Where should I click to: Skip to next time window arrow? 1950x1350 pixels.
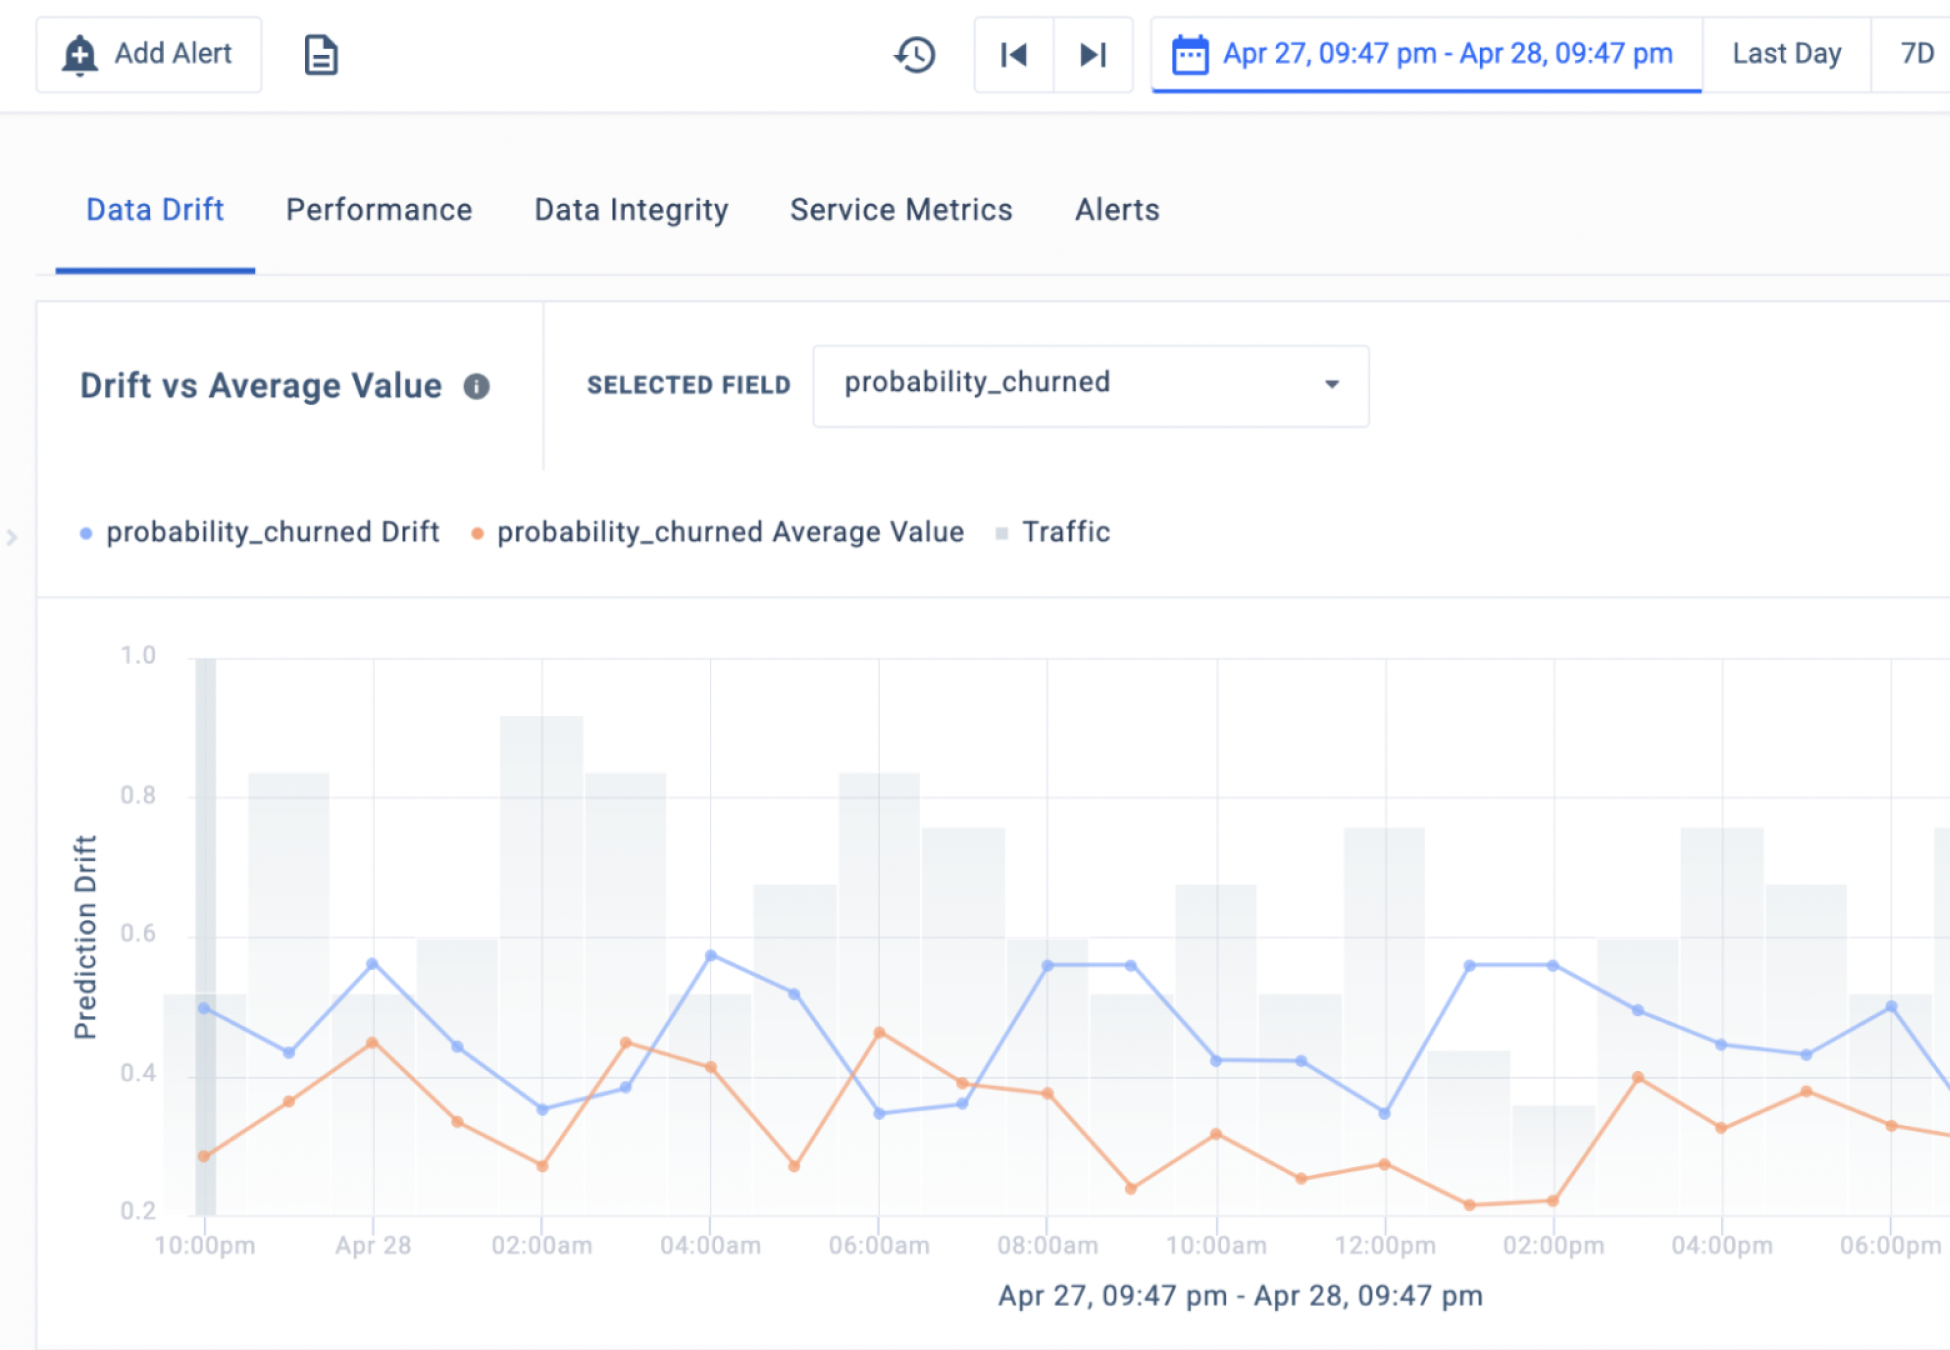[1093, 54]
